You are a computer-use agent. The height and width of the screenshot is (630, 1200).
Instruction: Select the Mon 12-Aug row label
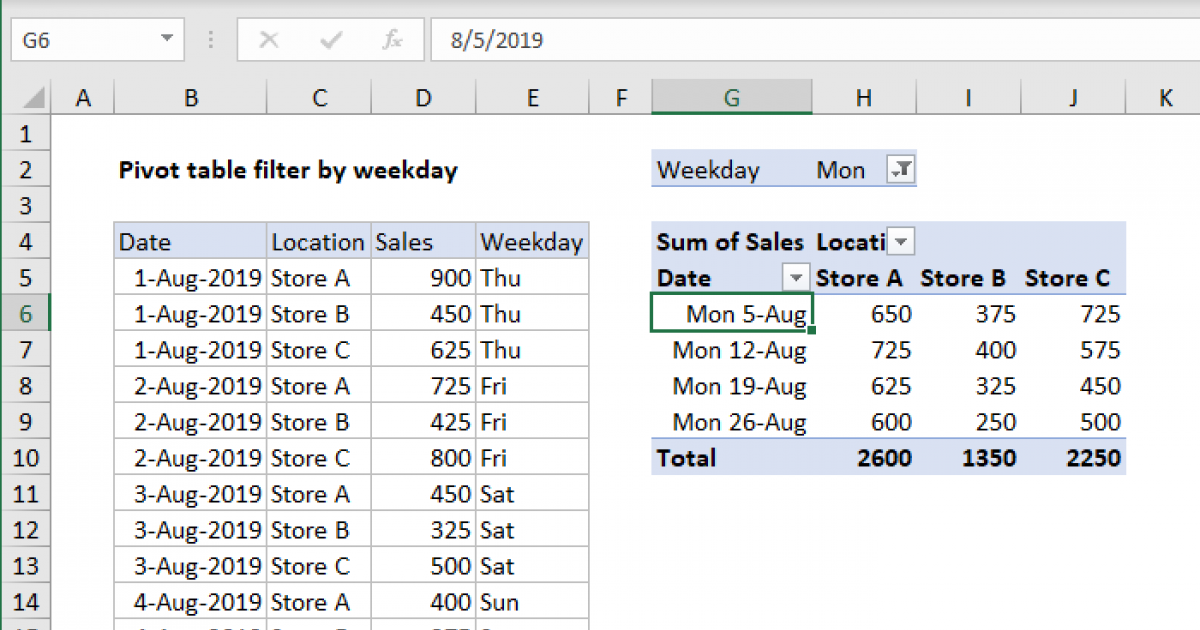[x=738, y=350]
